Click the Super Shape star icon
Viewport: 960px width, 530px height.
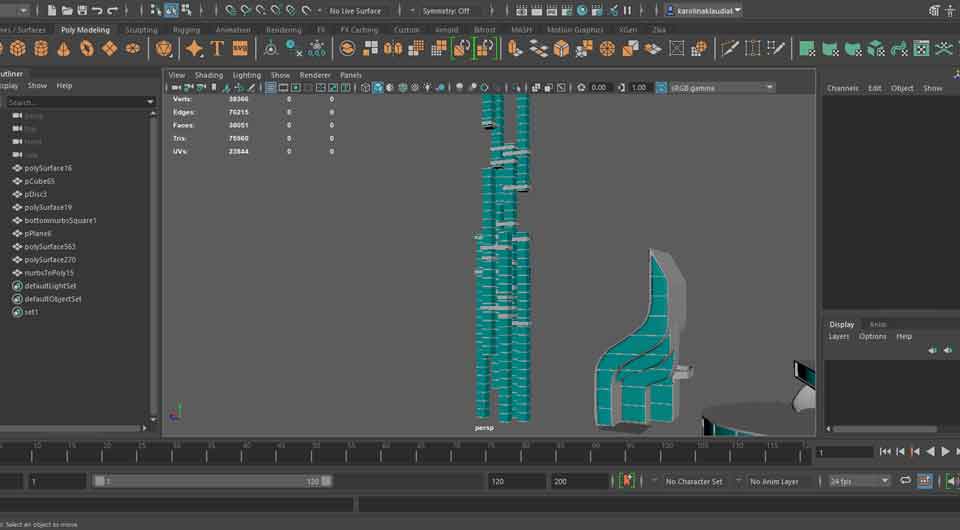[194, 48]
